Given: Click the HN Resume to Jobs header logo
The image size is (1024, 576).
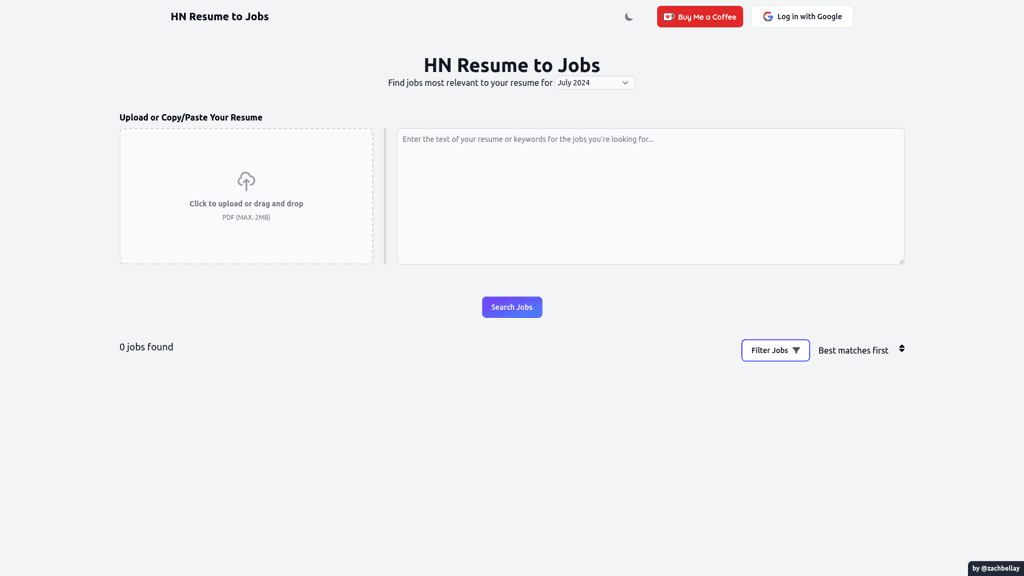Looking at the screenshot, I should point(219,16).
